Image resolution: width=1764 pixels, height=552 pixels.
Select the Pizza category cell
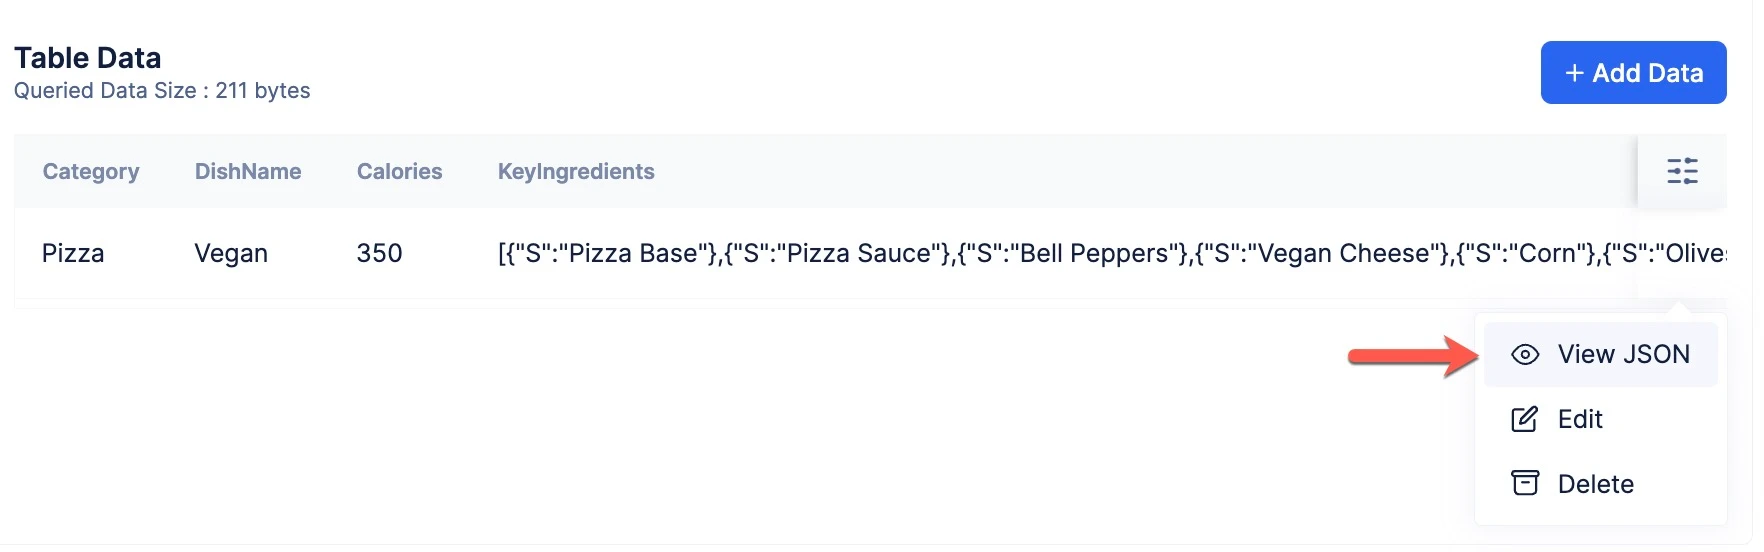click(x=73, y=253)
